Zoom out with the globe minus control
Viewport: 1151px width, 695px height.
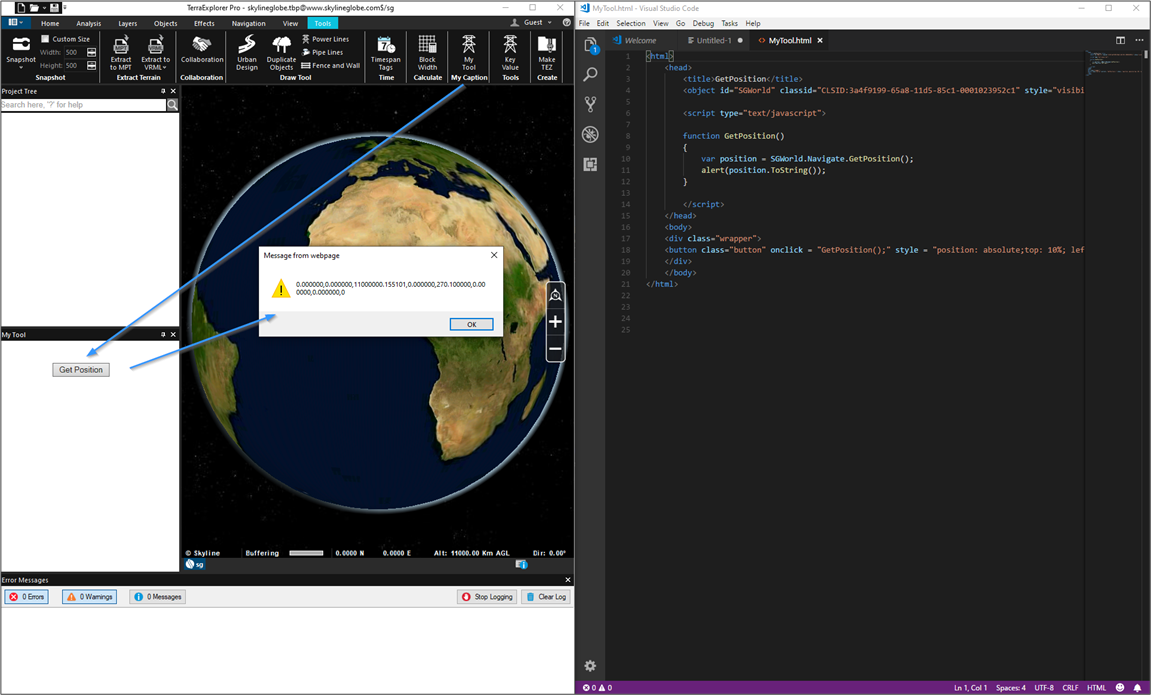(x=556, y=349)
